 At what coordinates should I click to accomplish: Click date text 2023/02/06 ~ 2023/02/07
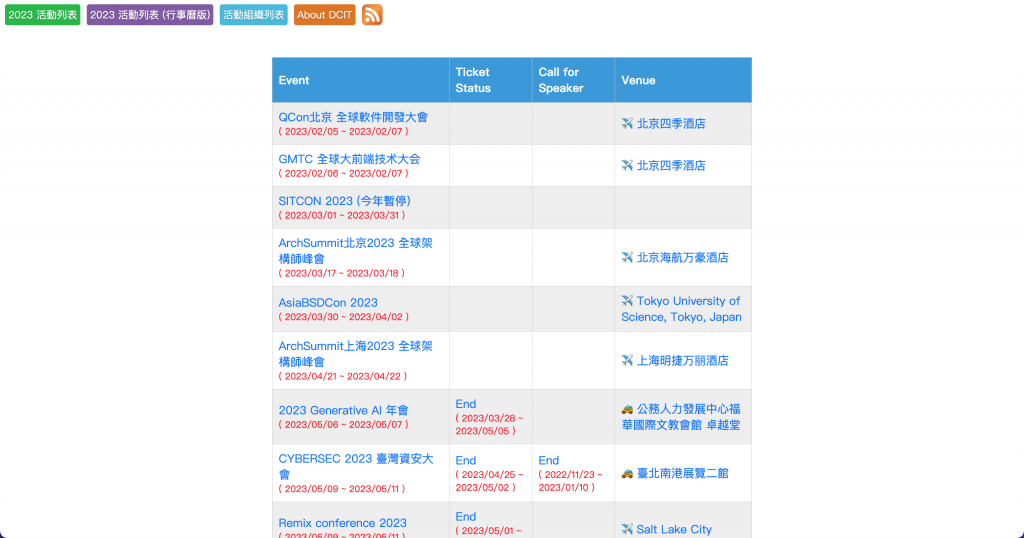344,173
